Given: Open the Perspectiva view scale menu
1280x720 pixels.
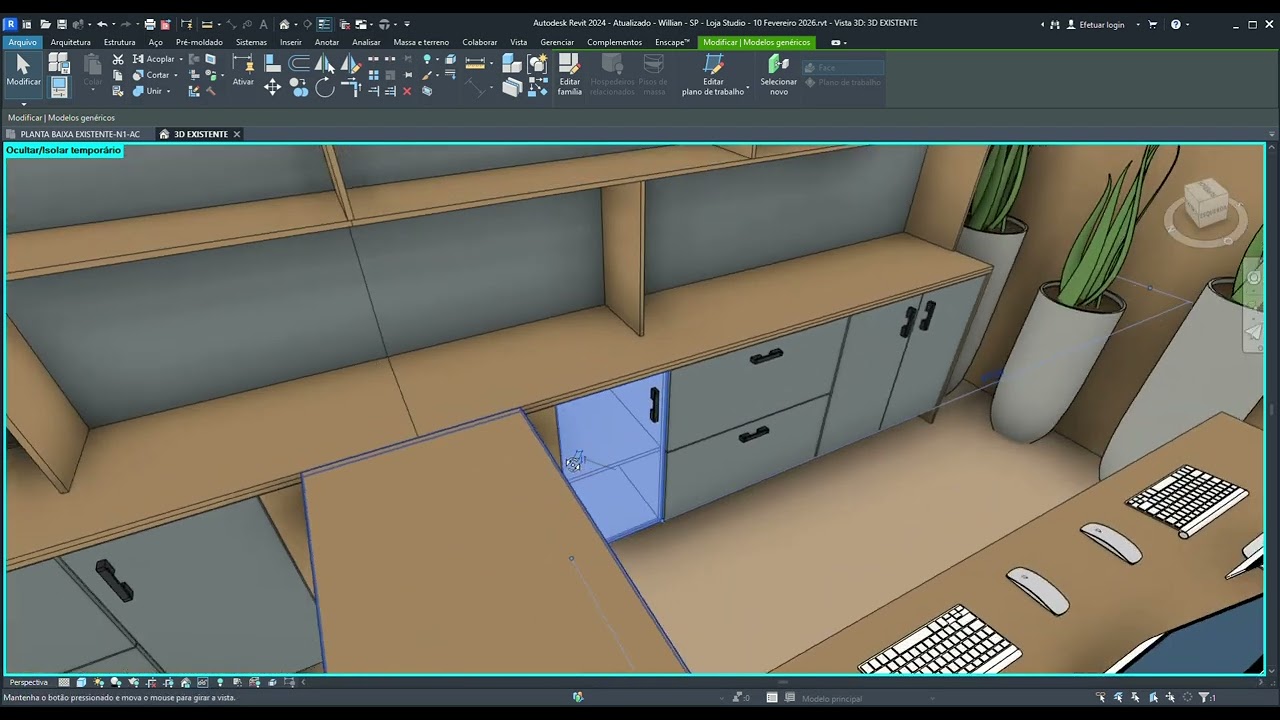Looking at the screenshot, I should 29,682.
